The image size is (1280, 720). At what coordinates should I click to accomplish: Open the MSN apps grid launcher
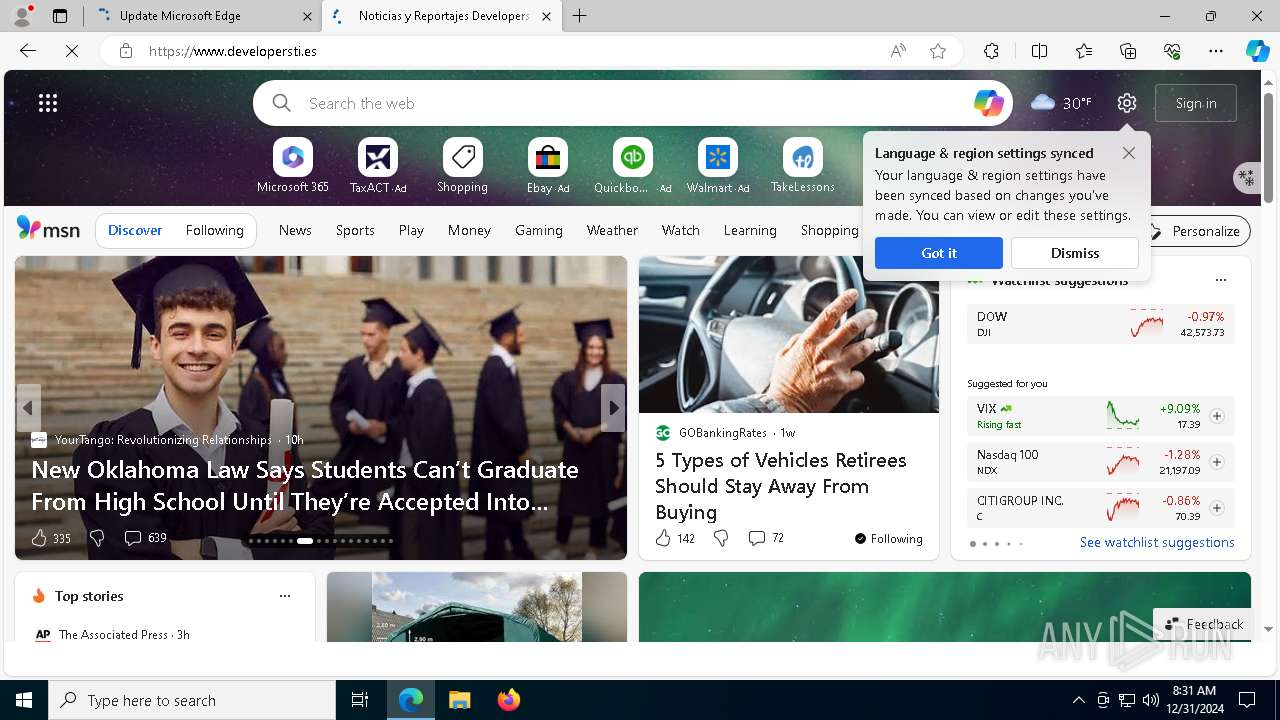point(48,103)
